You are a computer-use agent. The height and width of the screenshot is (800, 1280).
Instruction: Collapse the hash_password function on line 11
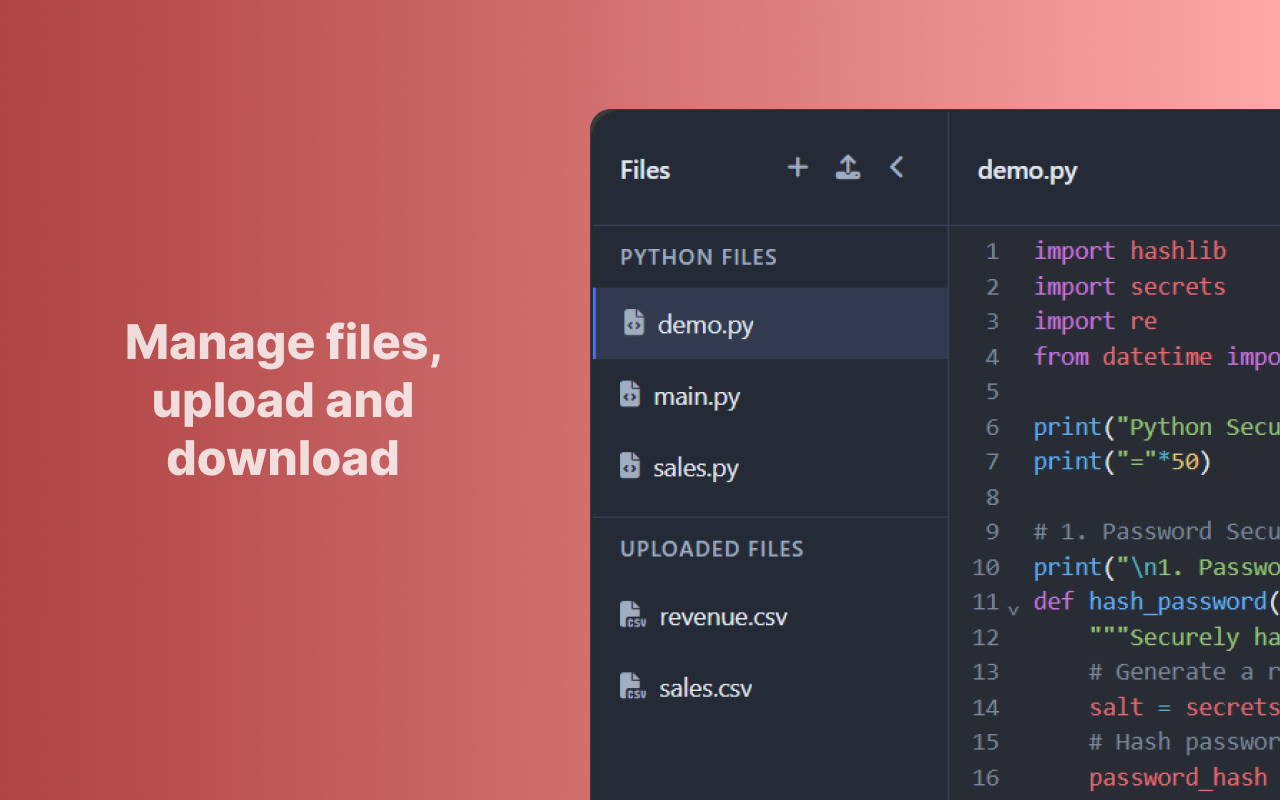pyautogui.click(x=1013, y=607)
